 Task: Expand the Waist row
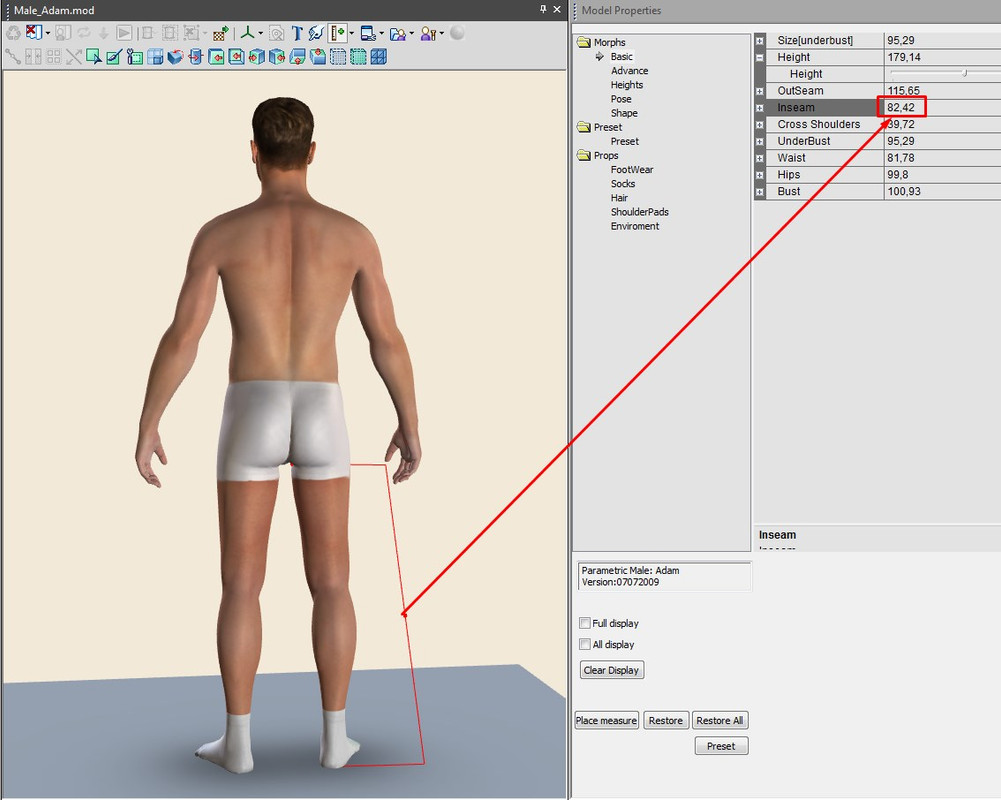760,158
